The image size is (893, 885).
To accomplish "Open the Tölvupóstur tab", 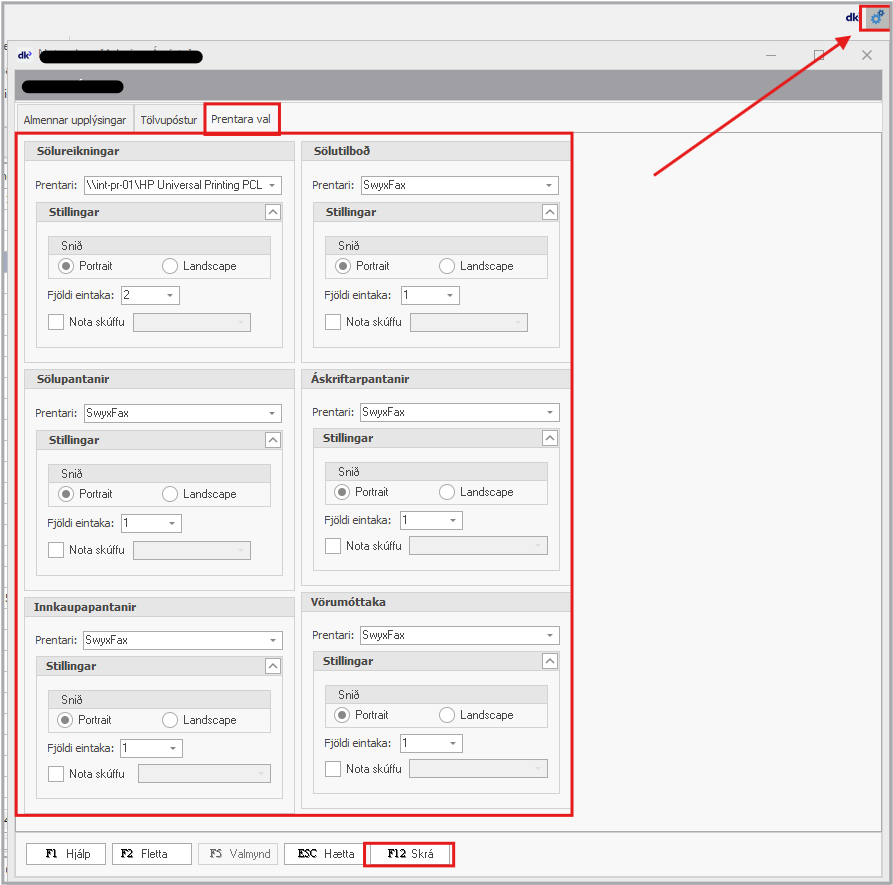I will click(x=168, y=120).
